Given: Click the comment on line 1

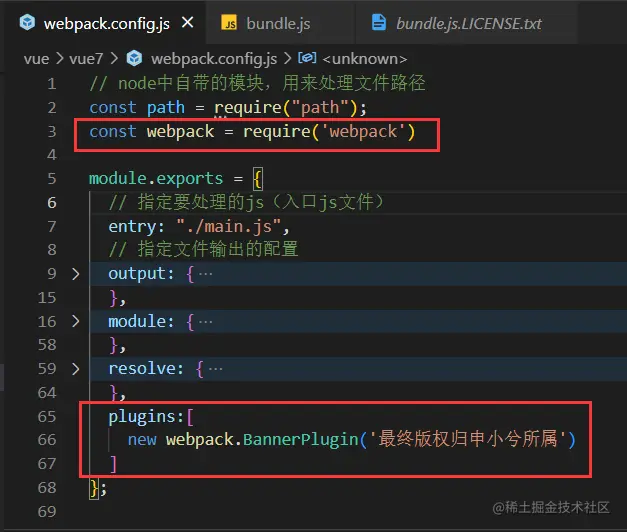Looking at the screenshot, I should coord(257,84).
